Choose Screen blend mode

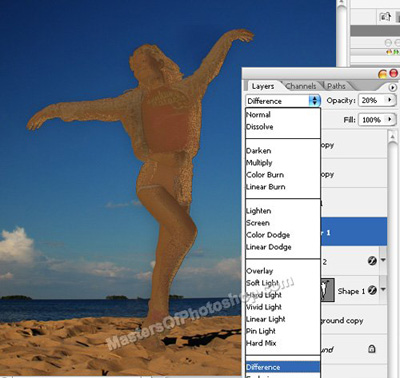tap(258, 223)
